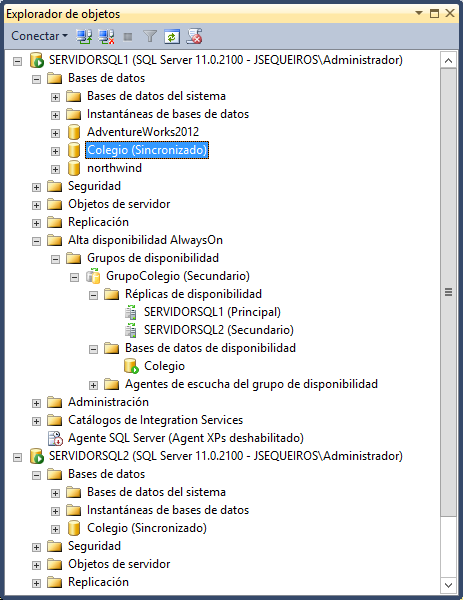
Task: Expand Colegio (Sincronizado) under SERVIDORSQL1
Action: (55, 151)
